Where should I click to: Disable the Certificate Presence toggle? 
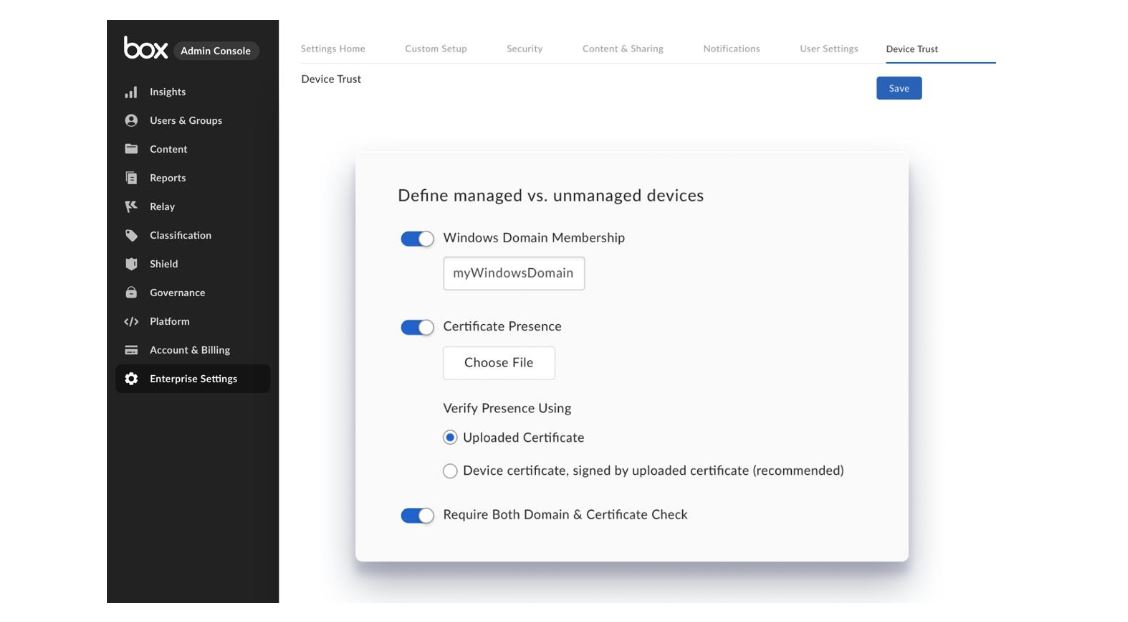417,327
